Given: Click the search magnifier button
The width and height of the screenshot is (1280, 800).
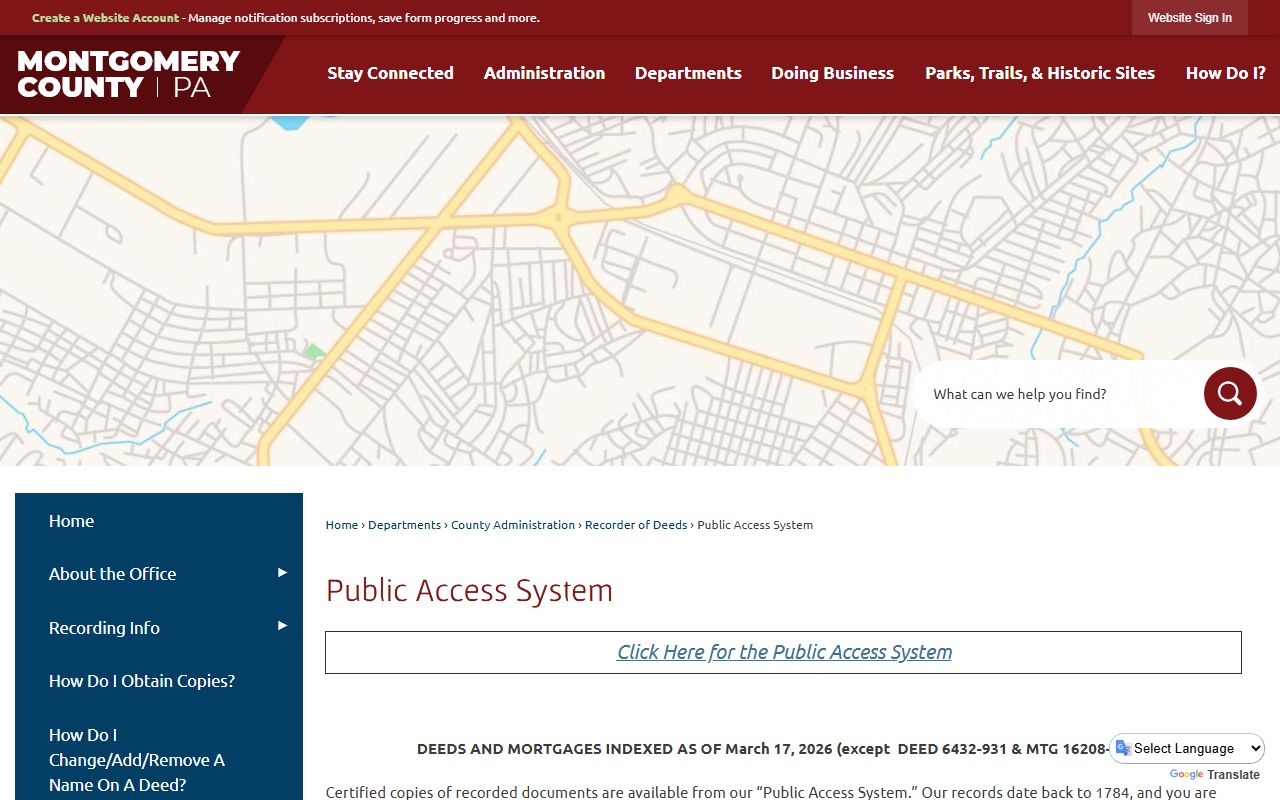Looking at the screenshot, I should (x=1230, y=393).
